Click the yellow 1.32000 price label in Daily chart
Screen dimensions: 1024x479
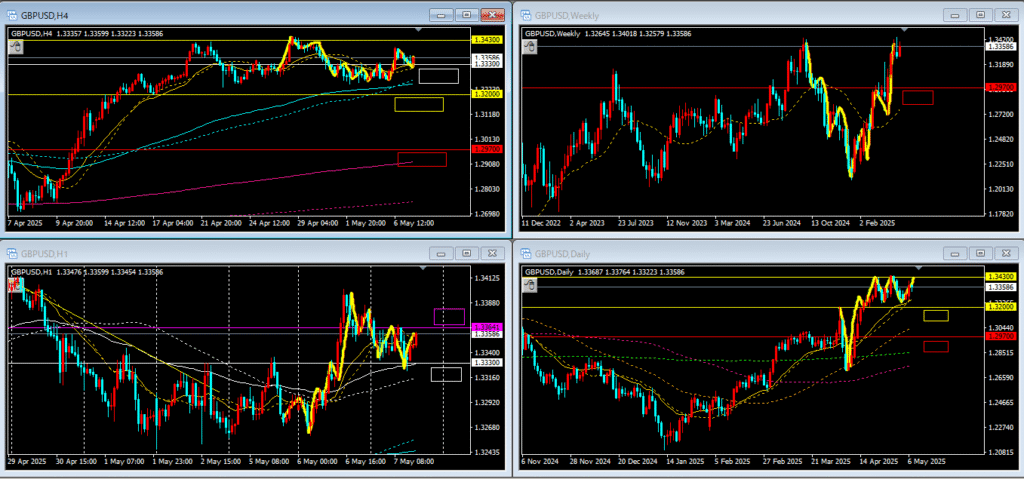pos(1001,307)
